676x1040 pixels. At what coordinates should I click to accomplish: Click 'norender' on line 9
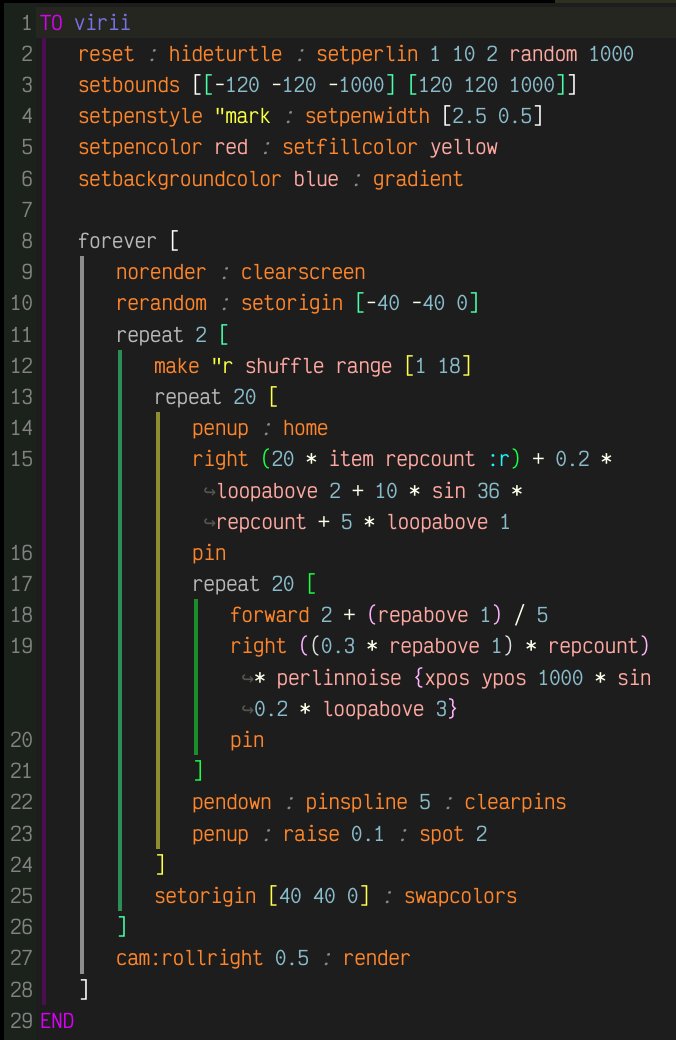(x=161, y=272)
